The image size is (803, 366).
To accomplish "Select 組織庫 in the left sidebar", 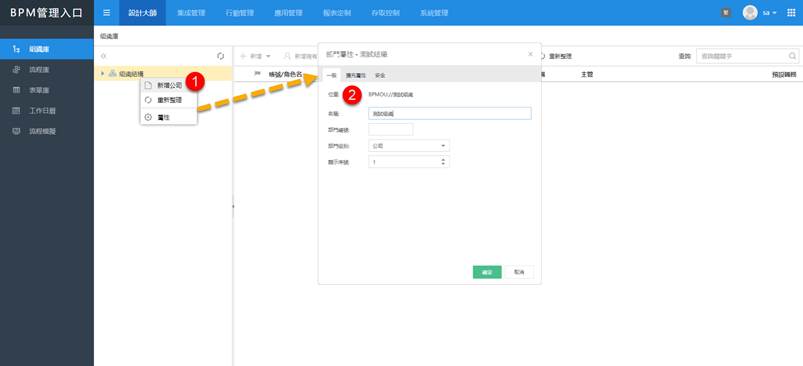I will tap(47, 49).
